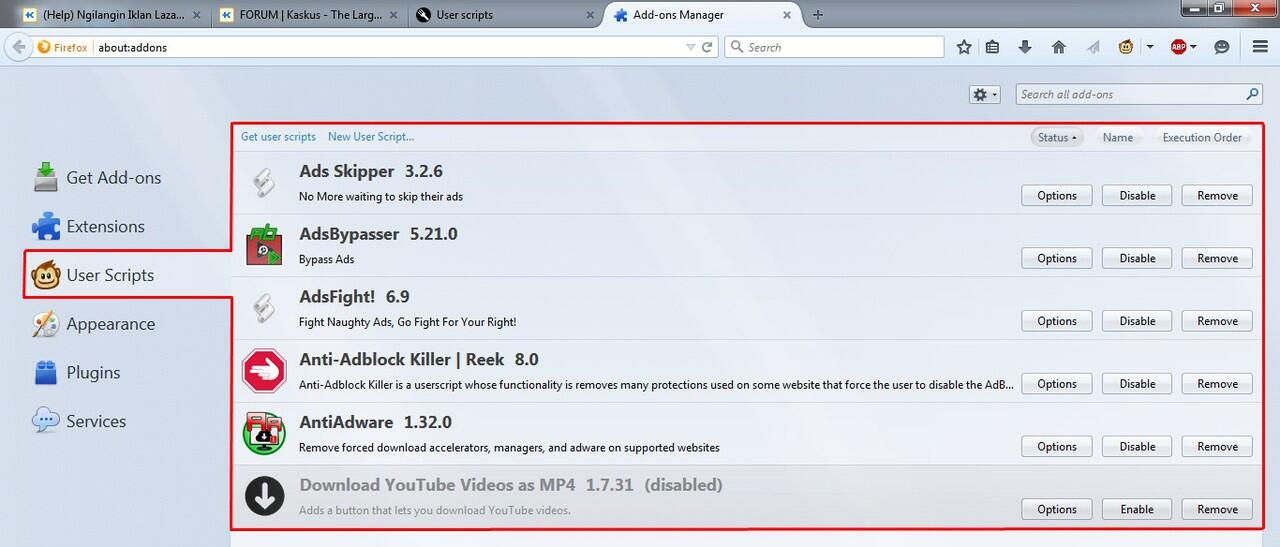Disable the AdsFight! script
The image size is (1280, 547).
pos(1137,321)
